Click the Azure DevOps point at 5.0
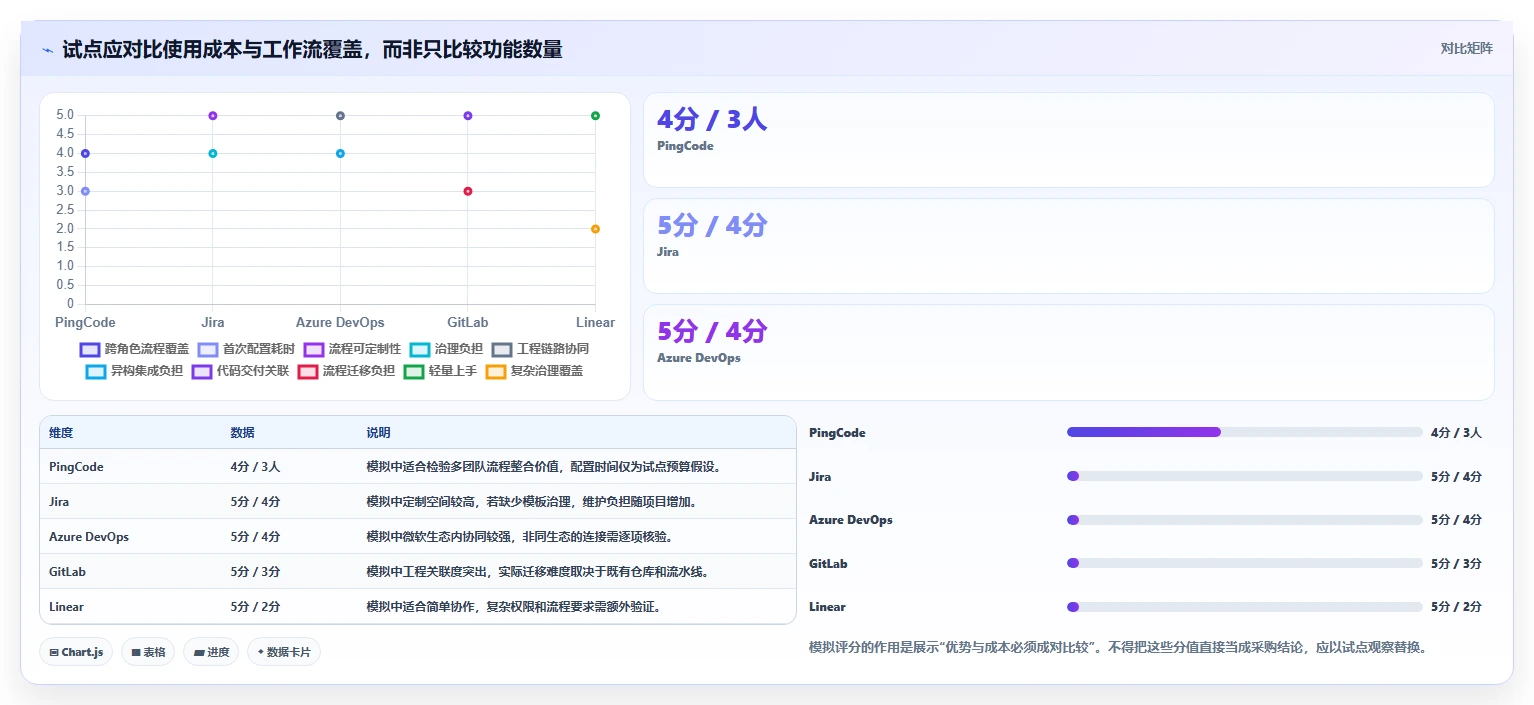Viewport: 1534px width, 705px height. 340,116
